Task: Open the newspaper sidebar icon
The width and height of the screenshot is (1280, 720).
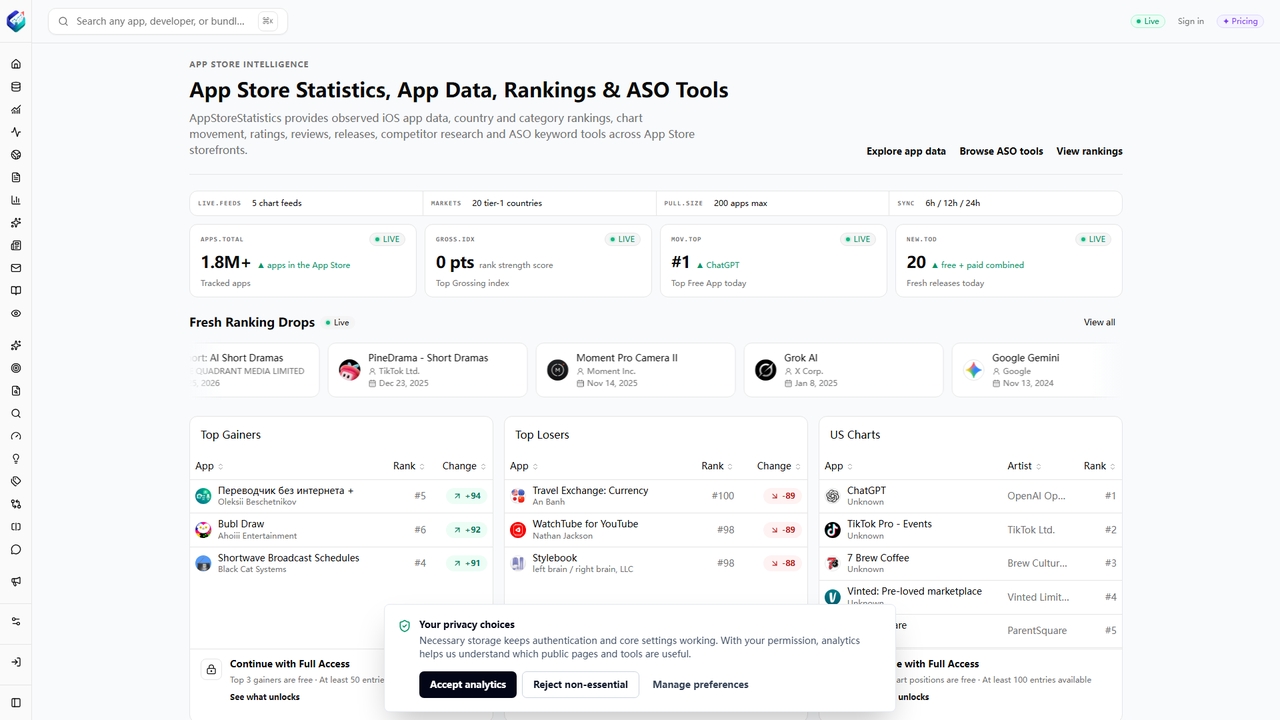Action: [x=15, y=245]
